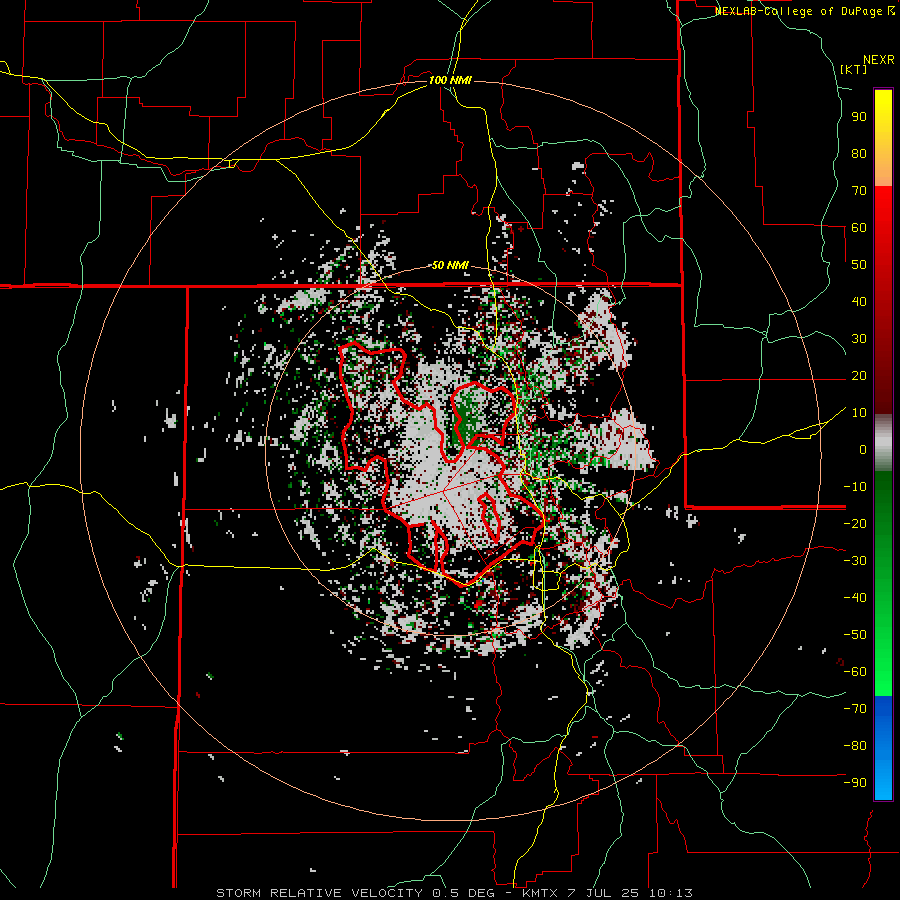
Task: Click the -50 value on velocity scale
Action: [855, 635]
